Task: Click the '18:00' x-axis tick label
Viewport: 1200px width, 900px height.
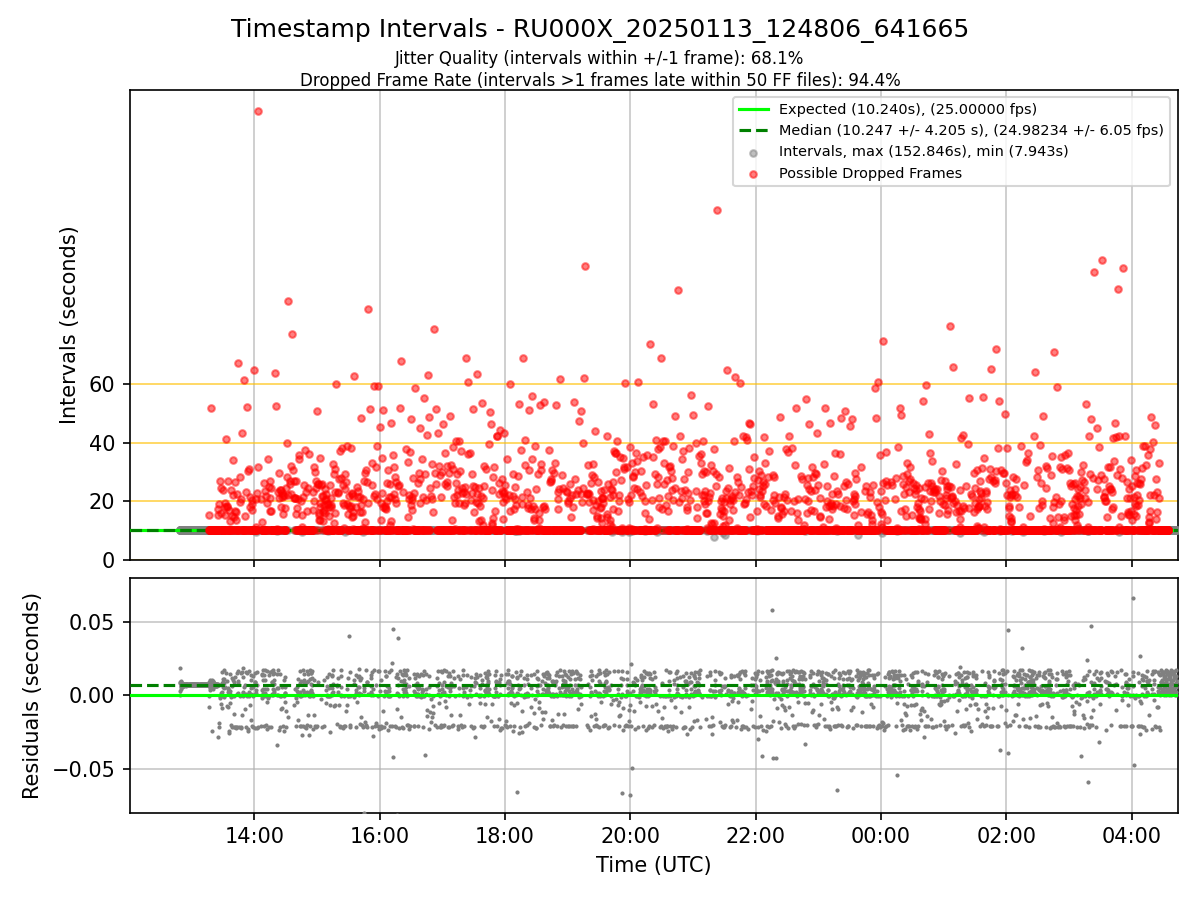Action: pyautogui.click(x=505, y=834)
